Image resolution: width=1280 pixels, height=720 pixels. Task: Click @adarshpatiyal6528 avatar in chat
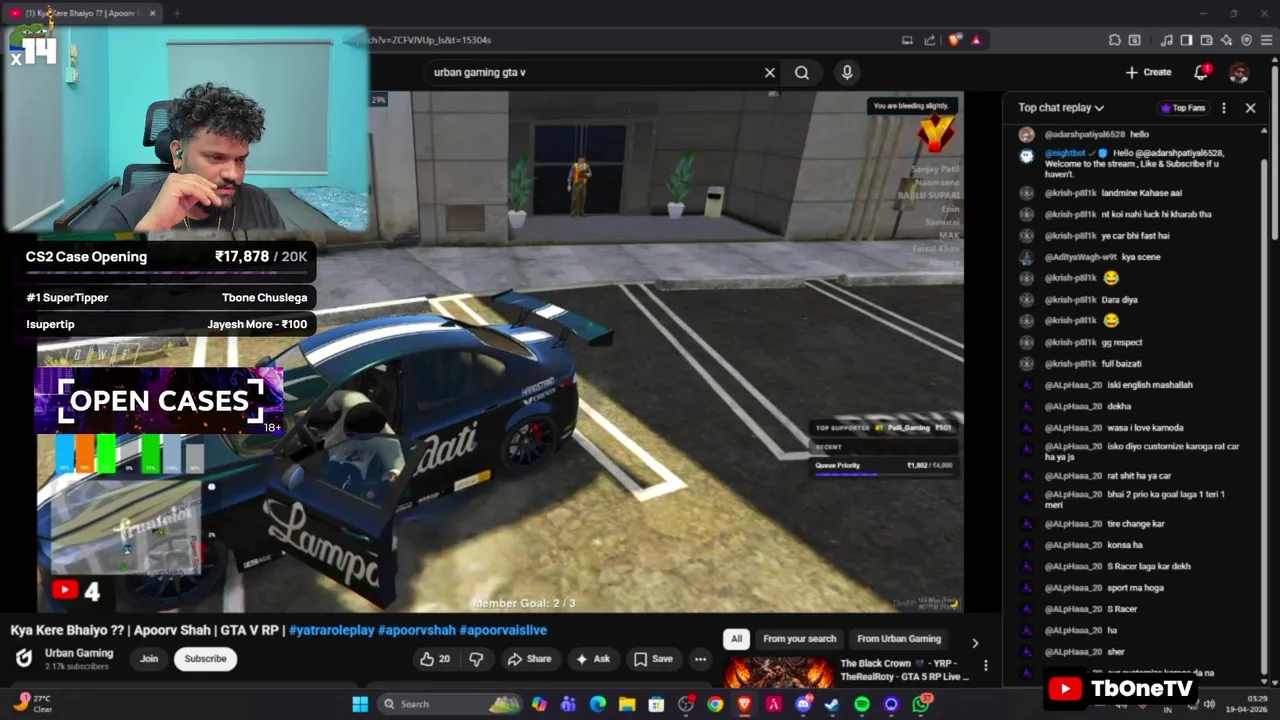click(x=1026, y=134)
